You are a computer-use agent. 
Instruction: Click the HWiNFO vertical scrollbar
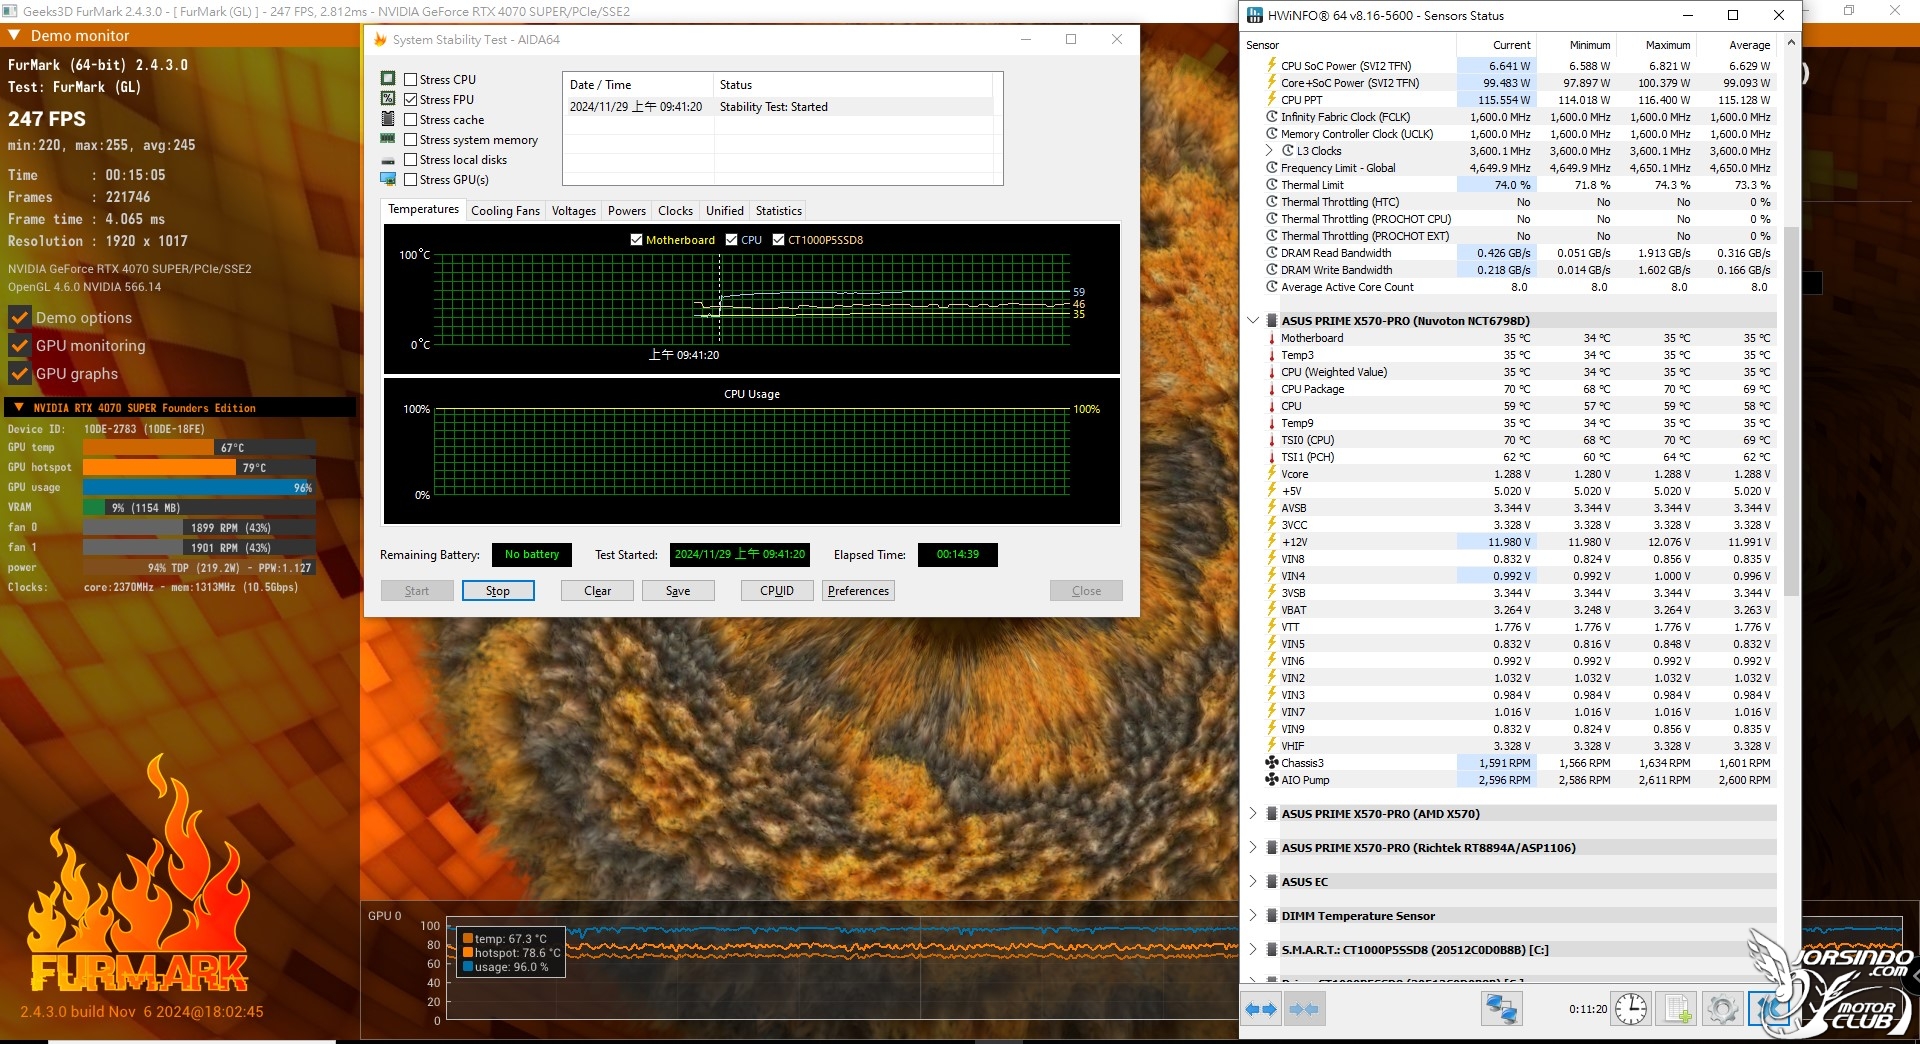(x=1791, y=410)
